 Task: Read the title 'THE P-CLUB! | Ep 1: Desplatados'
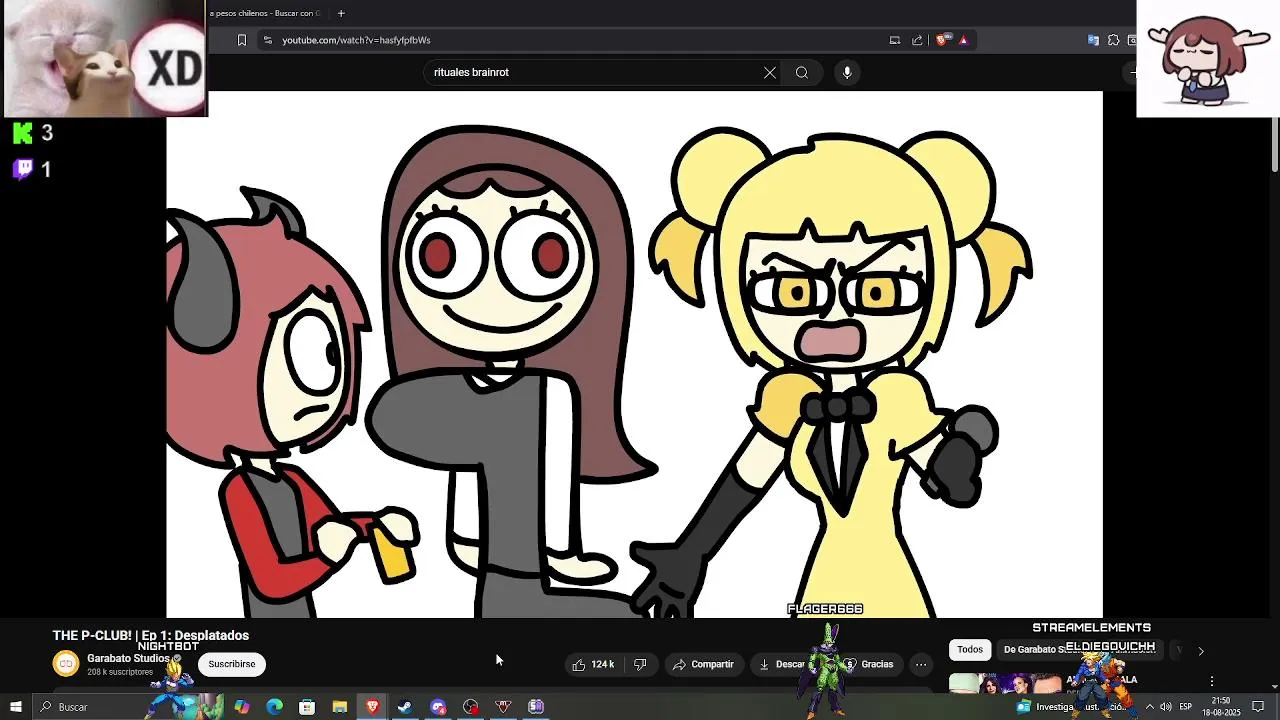[151, 635]
